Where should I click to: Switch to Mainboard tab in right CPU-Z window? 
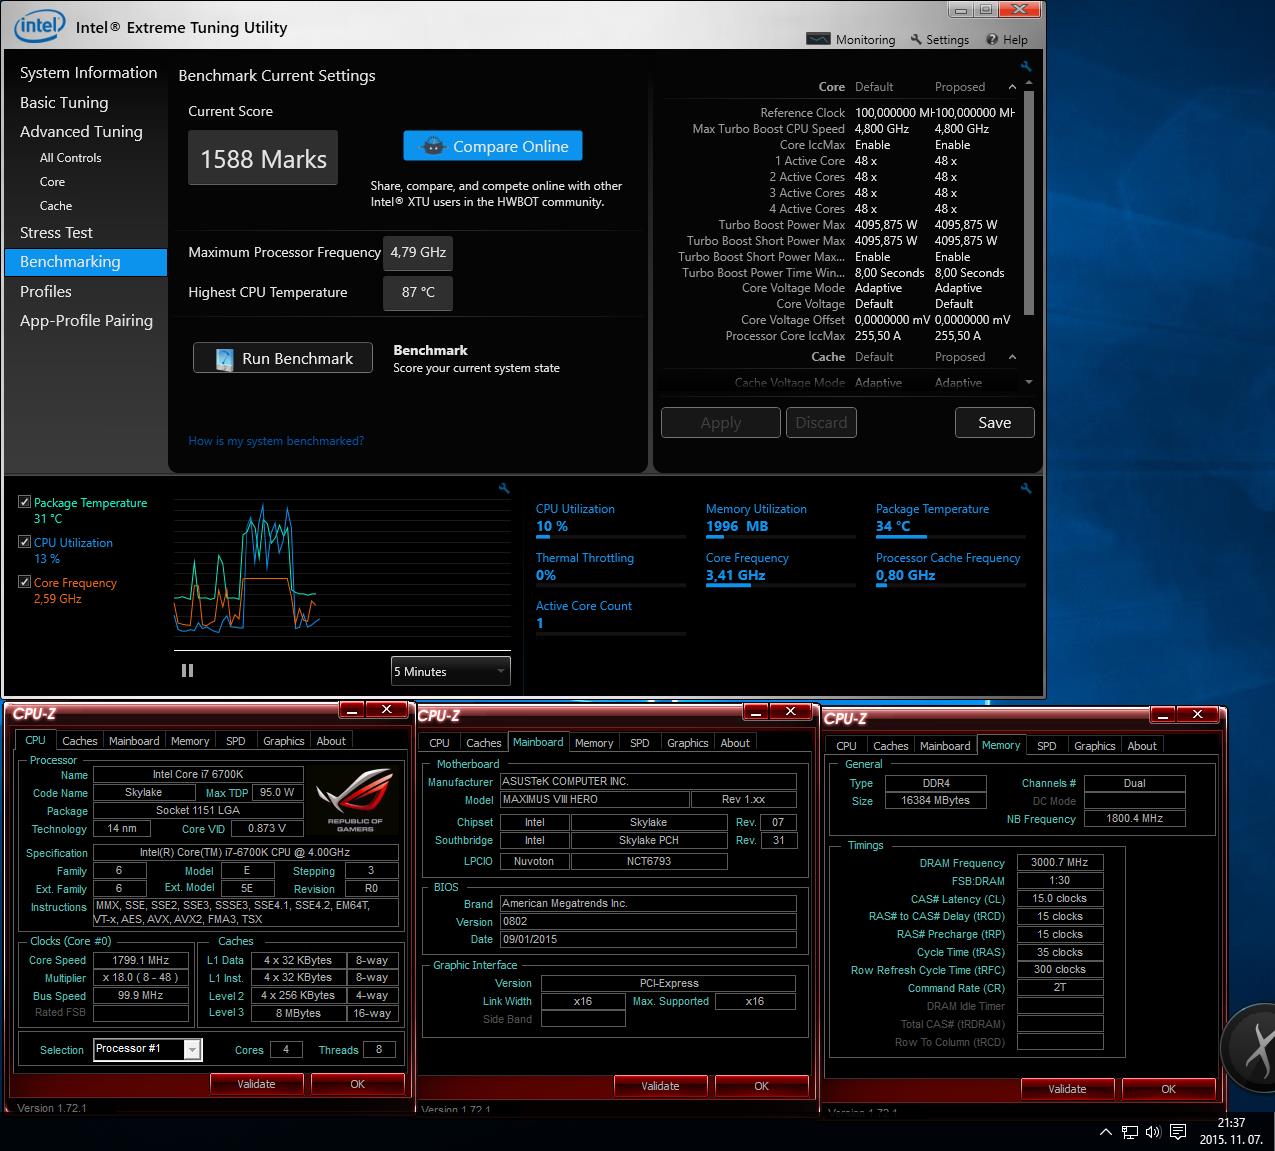point(945,746)
